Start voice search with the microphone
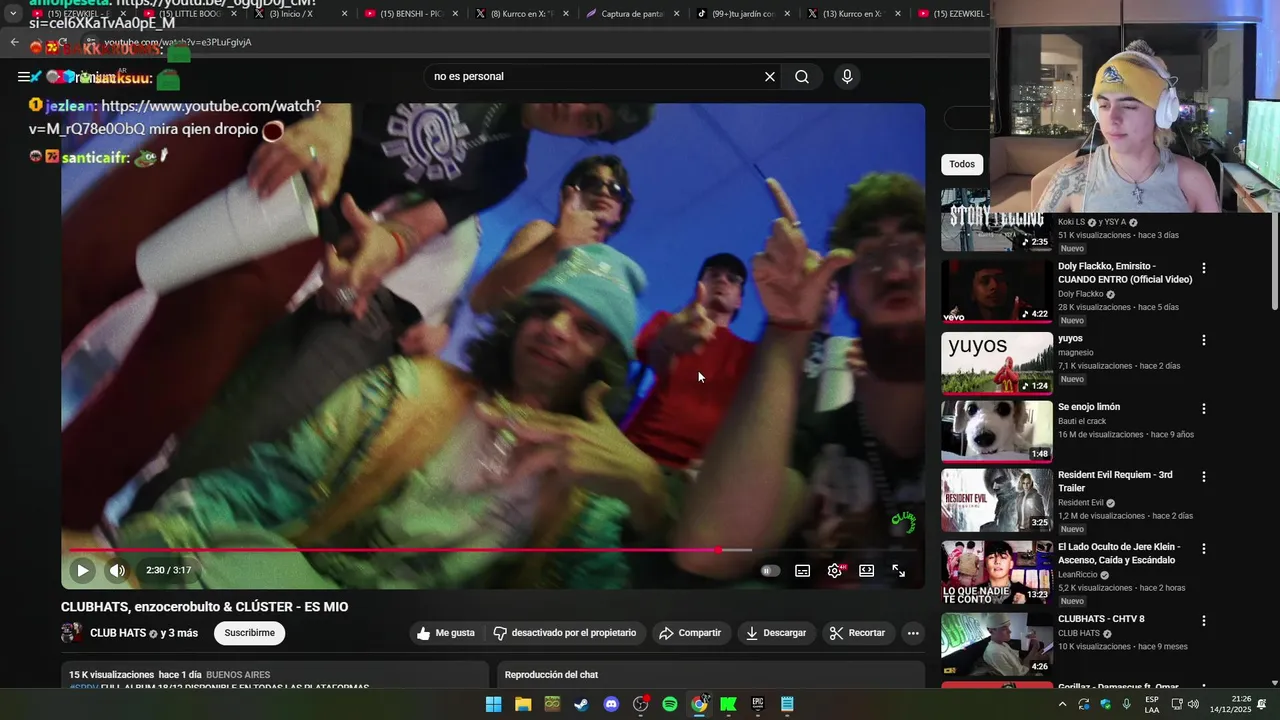Image resolution: width=1280 pixels, height=720 pixels. (847, 77)
